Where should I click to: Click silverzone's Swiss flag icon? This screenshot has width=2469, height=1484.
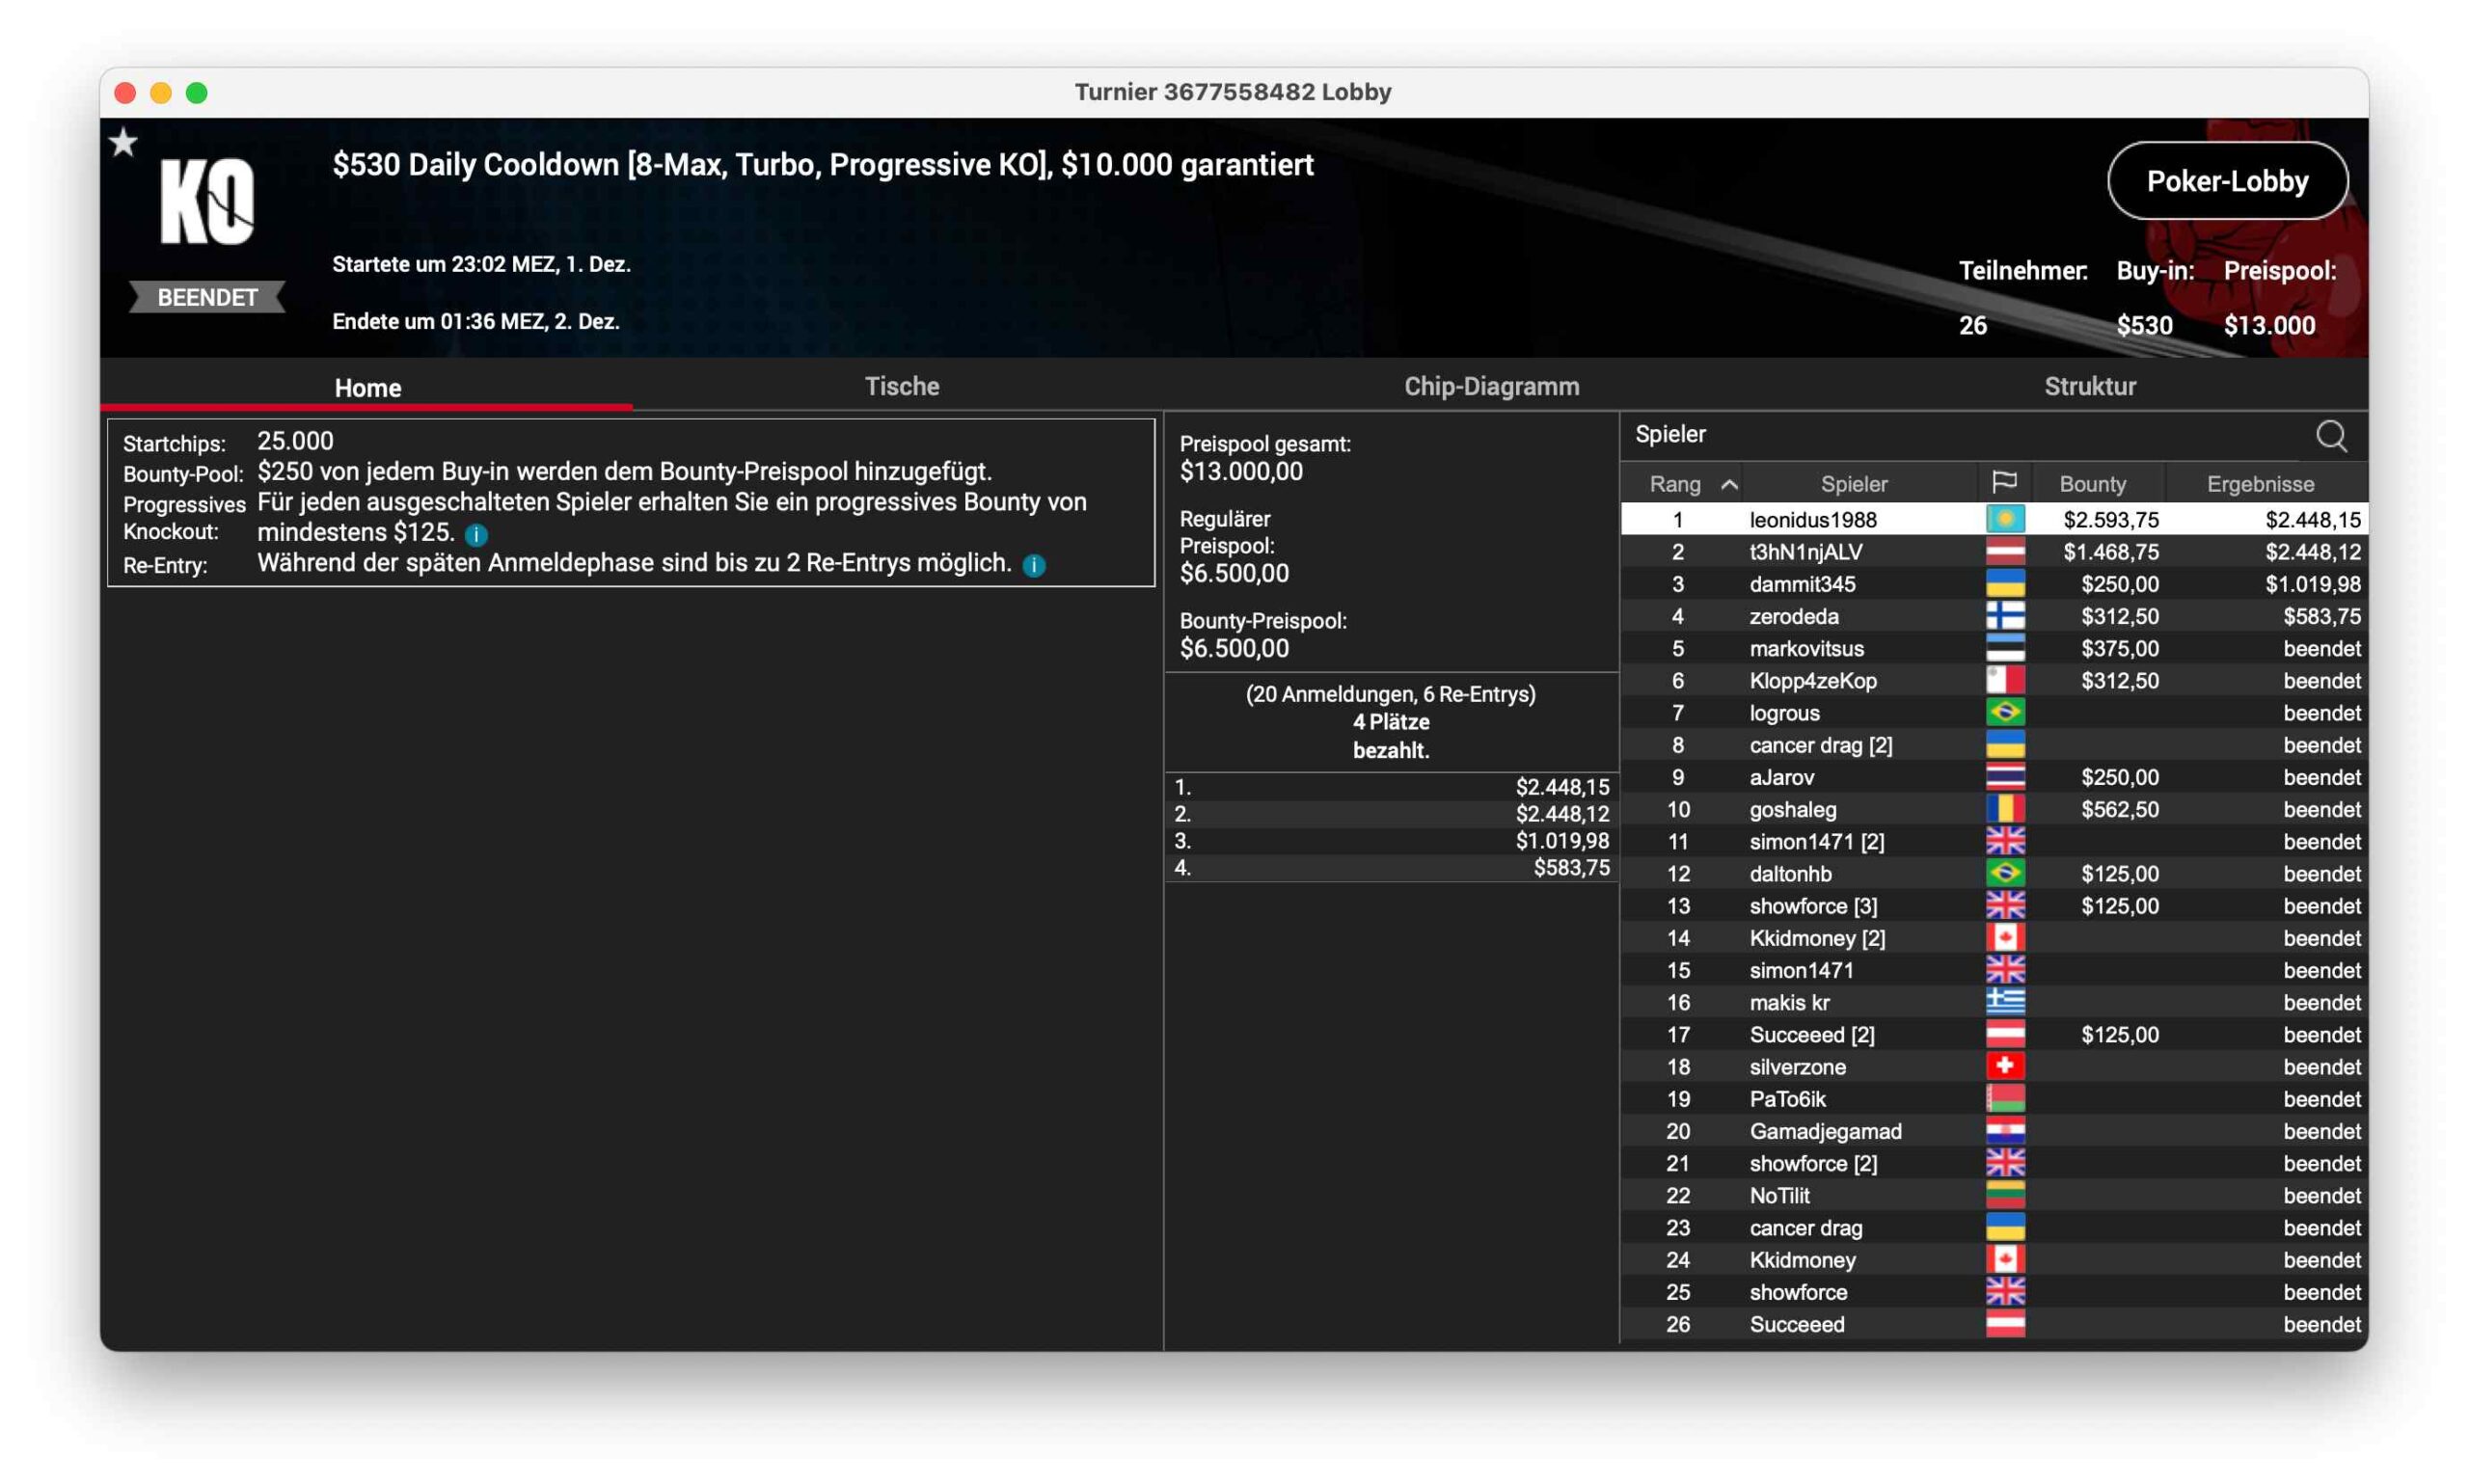tap(2004, 1066)
